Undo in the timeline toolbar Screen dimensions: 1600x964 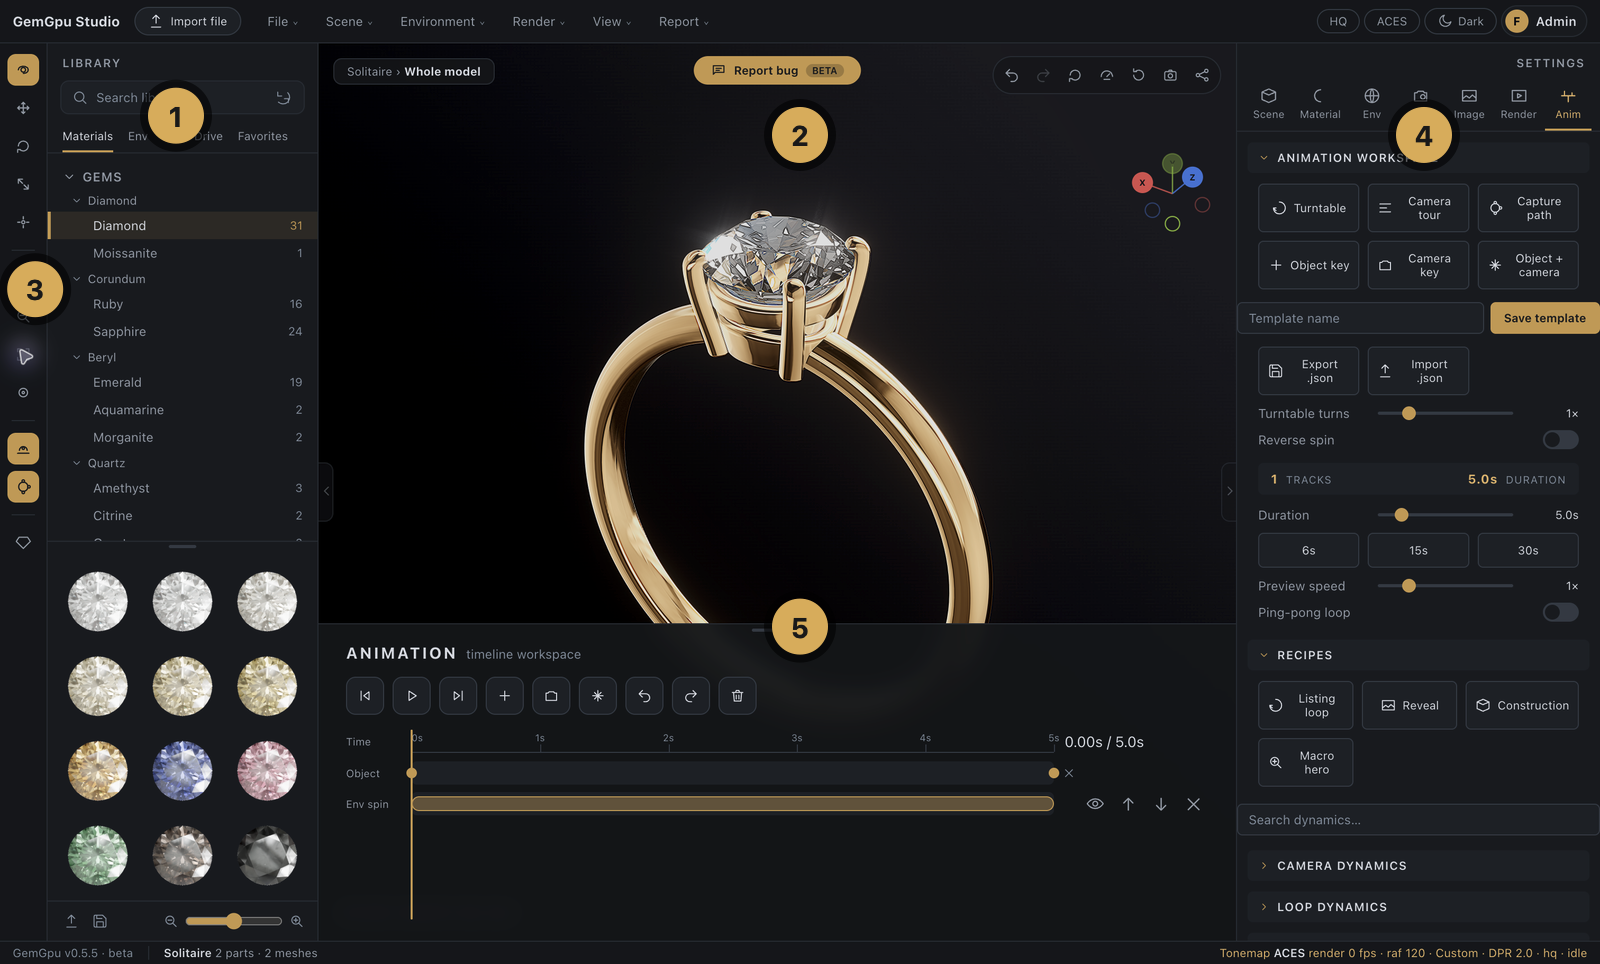tap(644, 696)
